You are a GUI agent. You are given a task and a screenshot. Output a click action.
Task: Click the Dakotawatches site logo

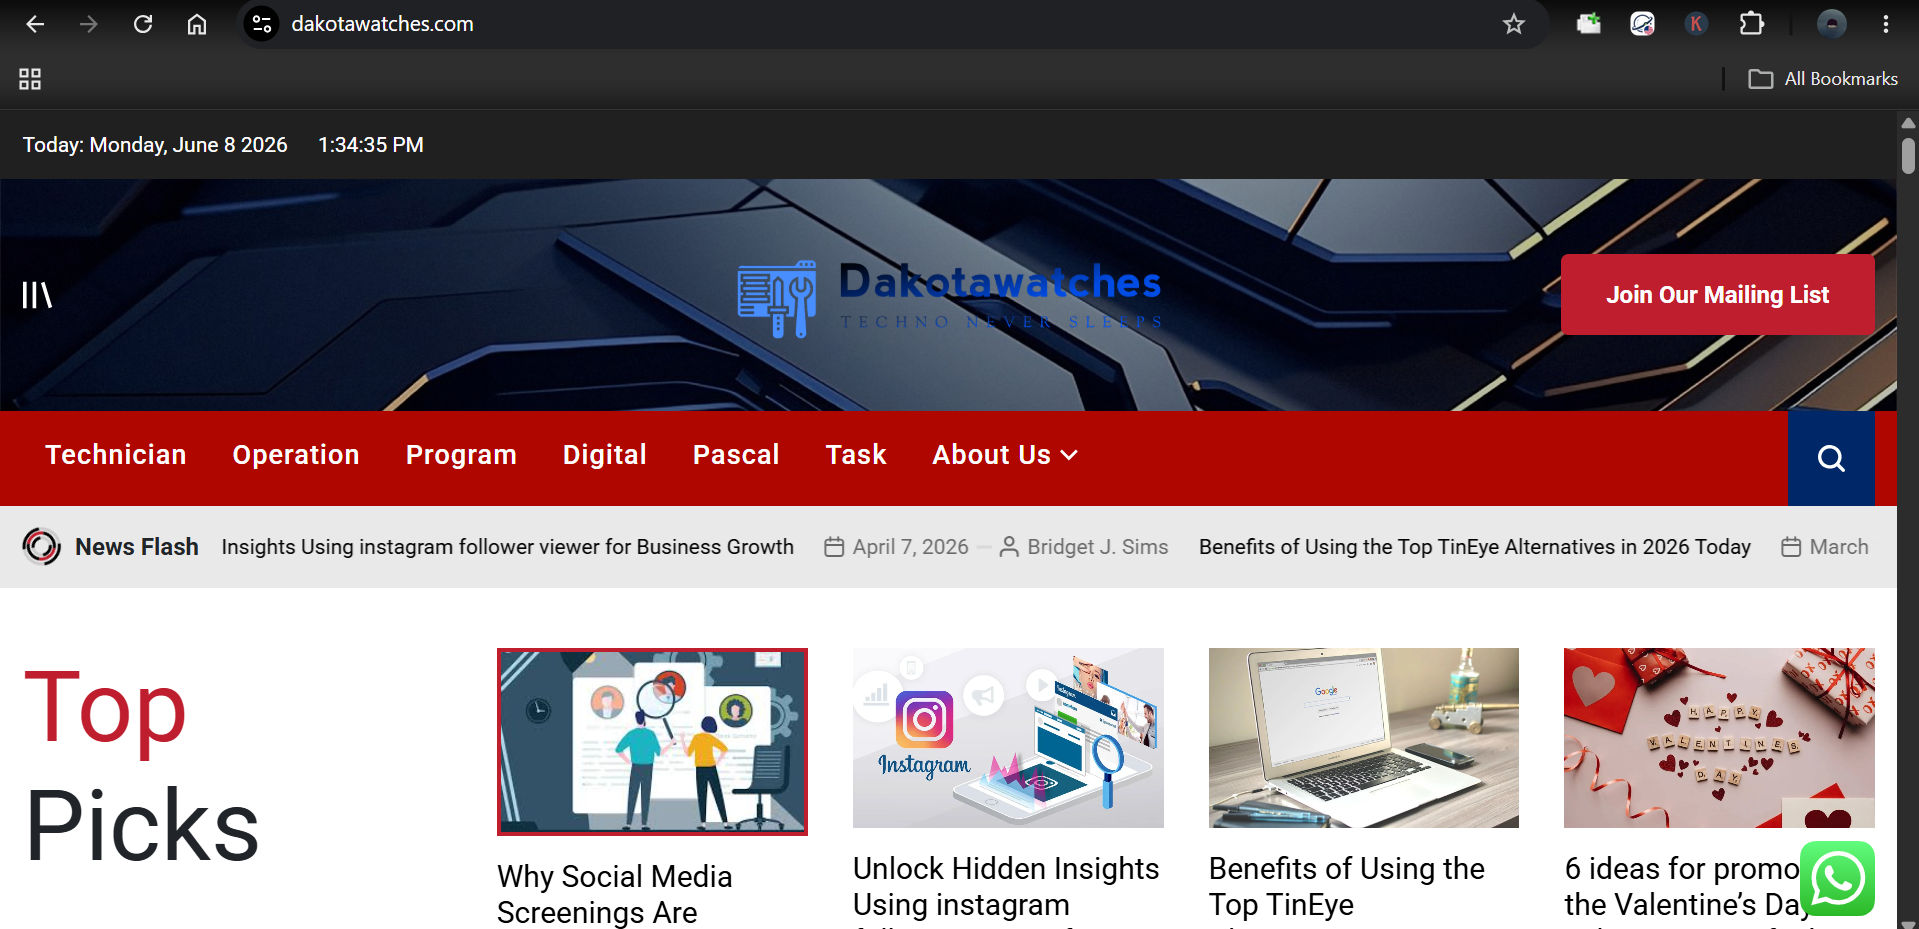coord(950,297)
